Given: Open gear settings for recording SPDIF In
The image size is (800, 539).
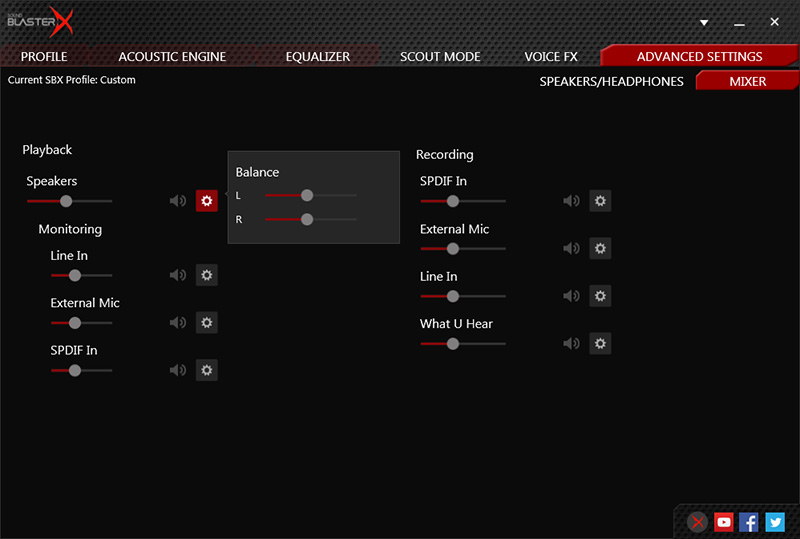Looking at the screenshot, I should click(600, 201).
